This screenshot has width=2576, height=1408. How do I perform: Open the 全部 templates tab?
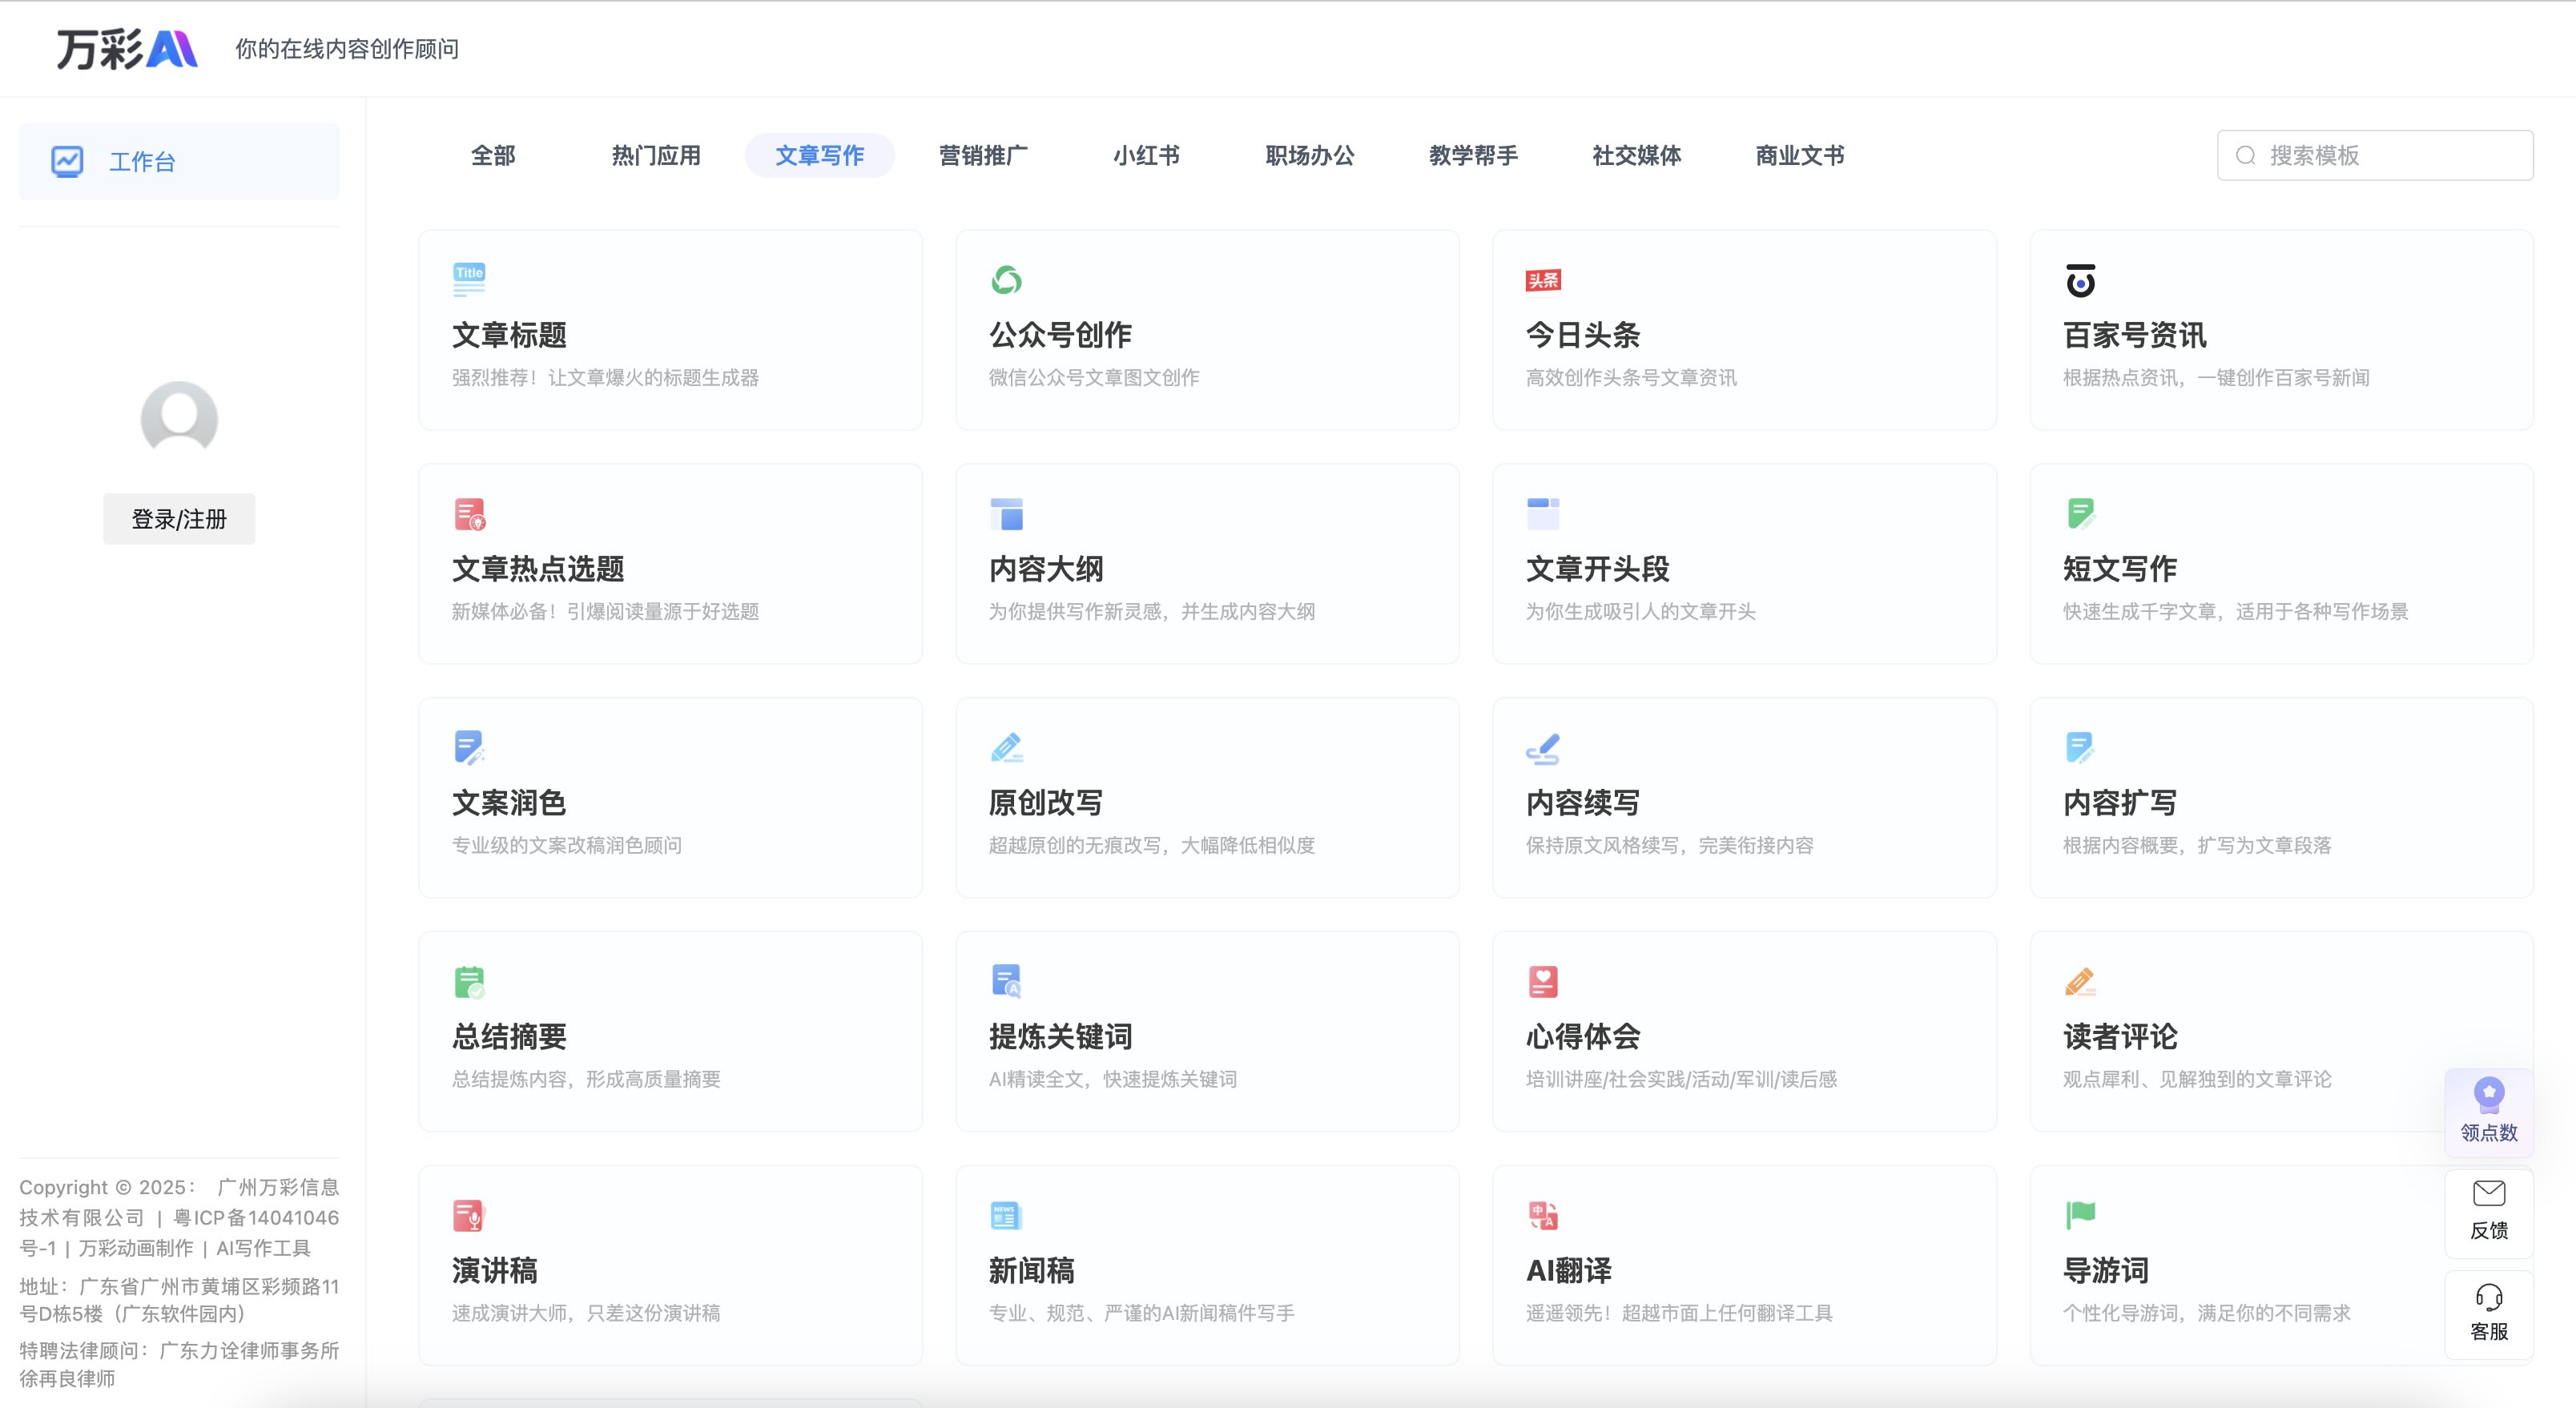[493, 155]
